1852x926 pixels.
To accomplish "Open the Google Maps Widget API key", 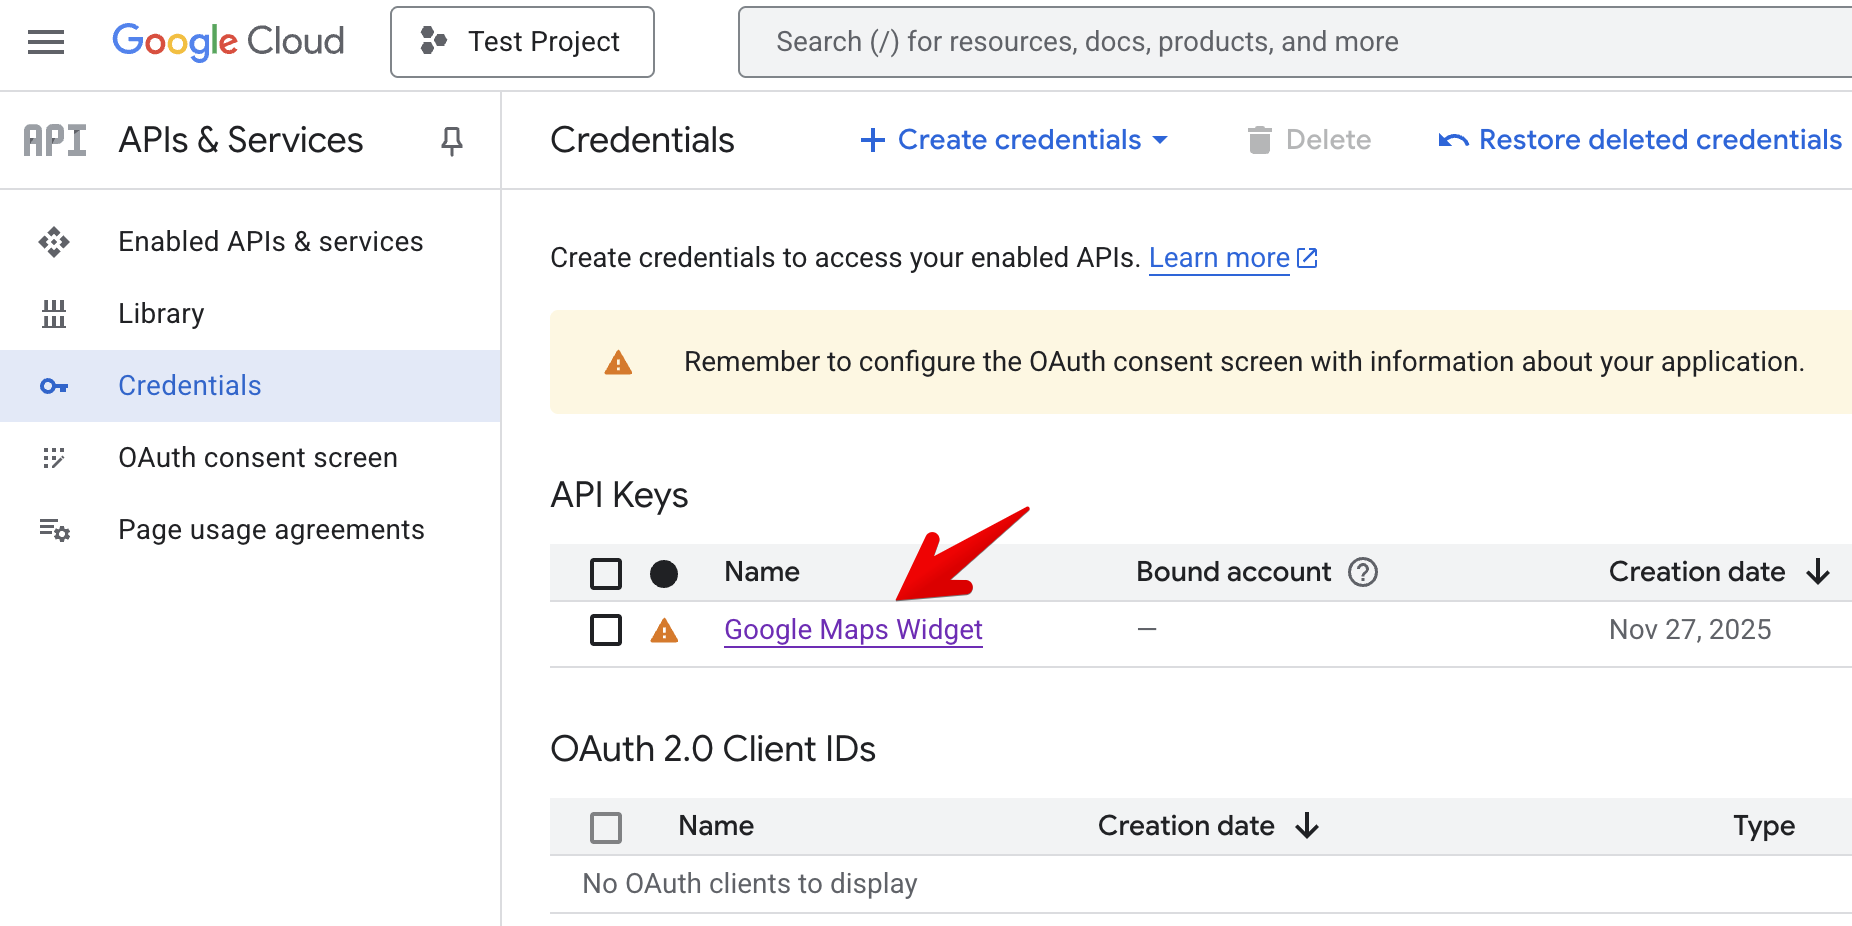I will coord(853,630).
